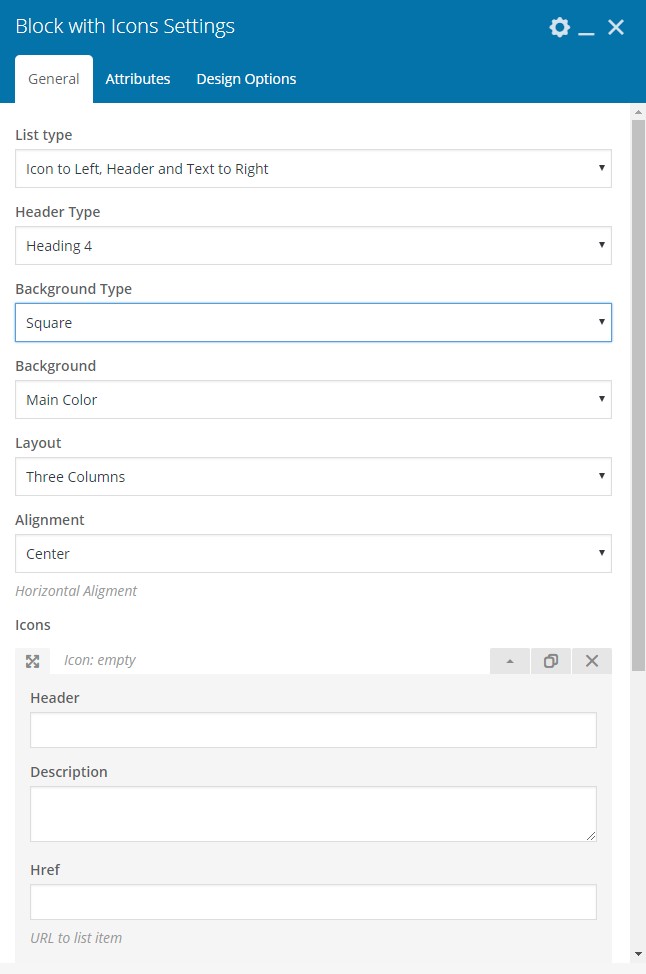
Task: Minimize the Block with Icons panel
Action: point(586,27)
